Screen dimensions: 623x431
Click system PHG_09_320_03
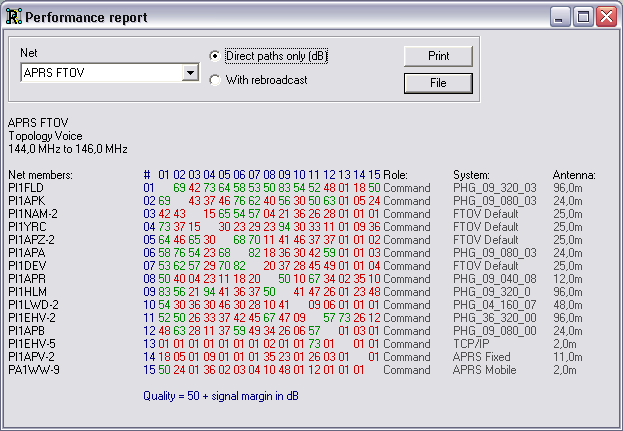coord(495,188)
